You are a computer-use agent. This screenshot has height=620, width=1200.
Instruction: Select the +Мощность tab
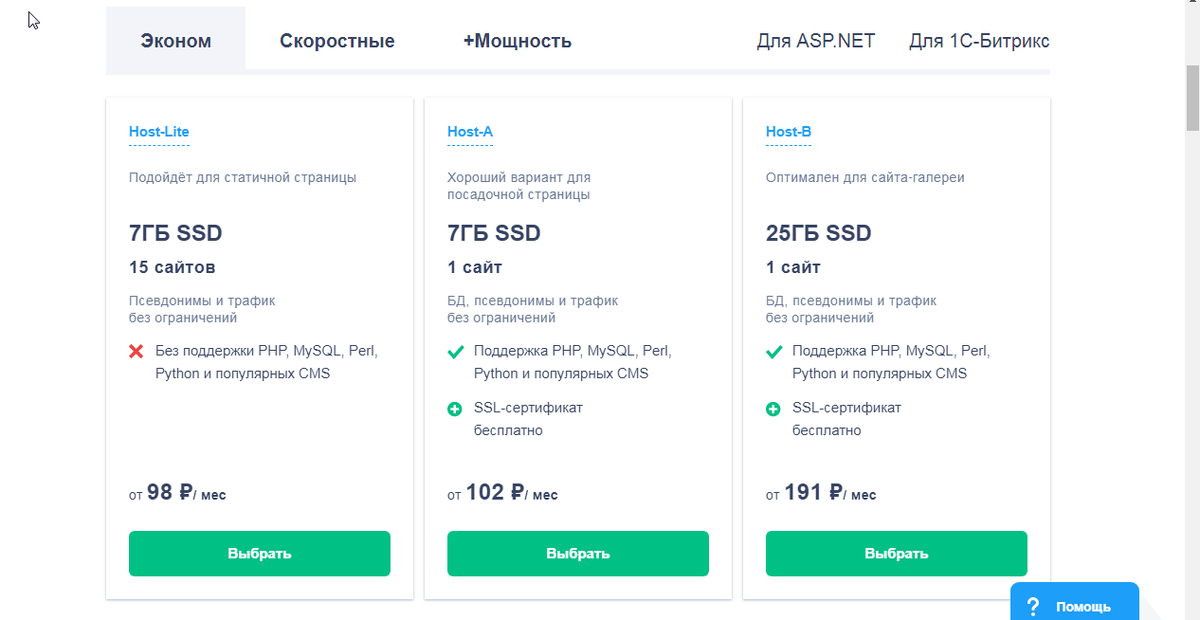[517, 41]
